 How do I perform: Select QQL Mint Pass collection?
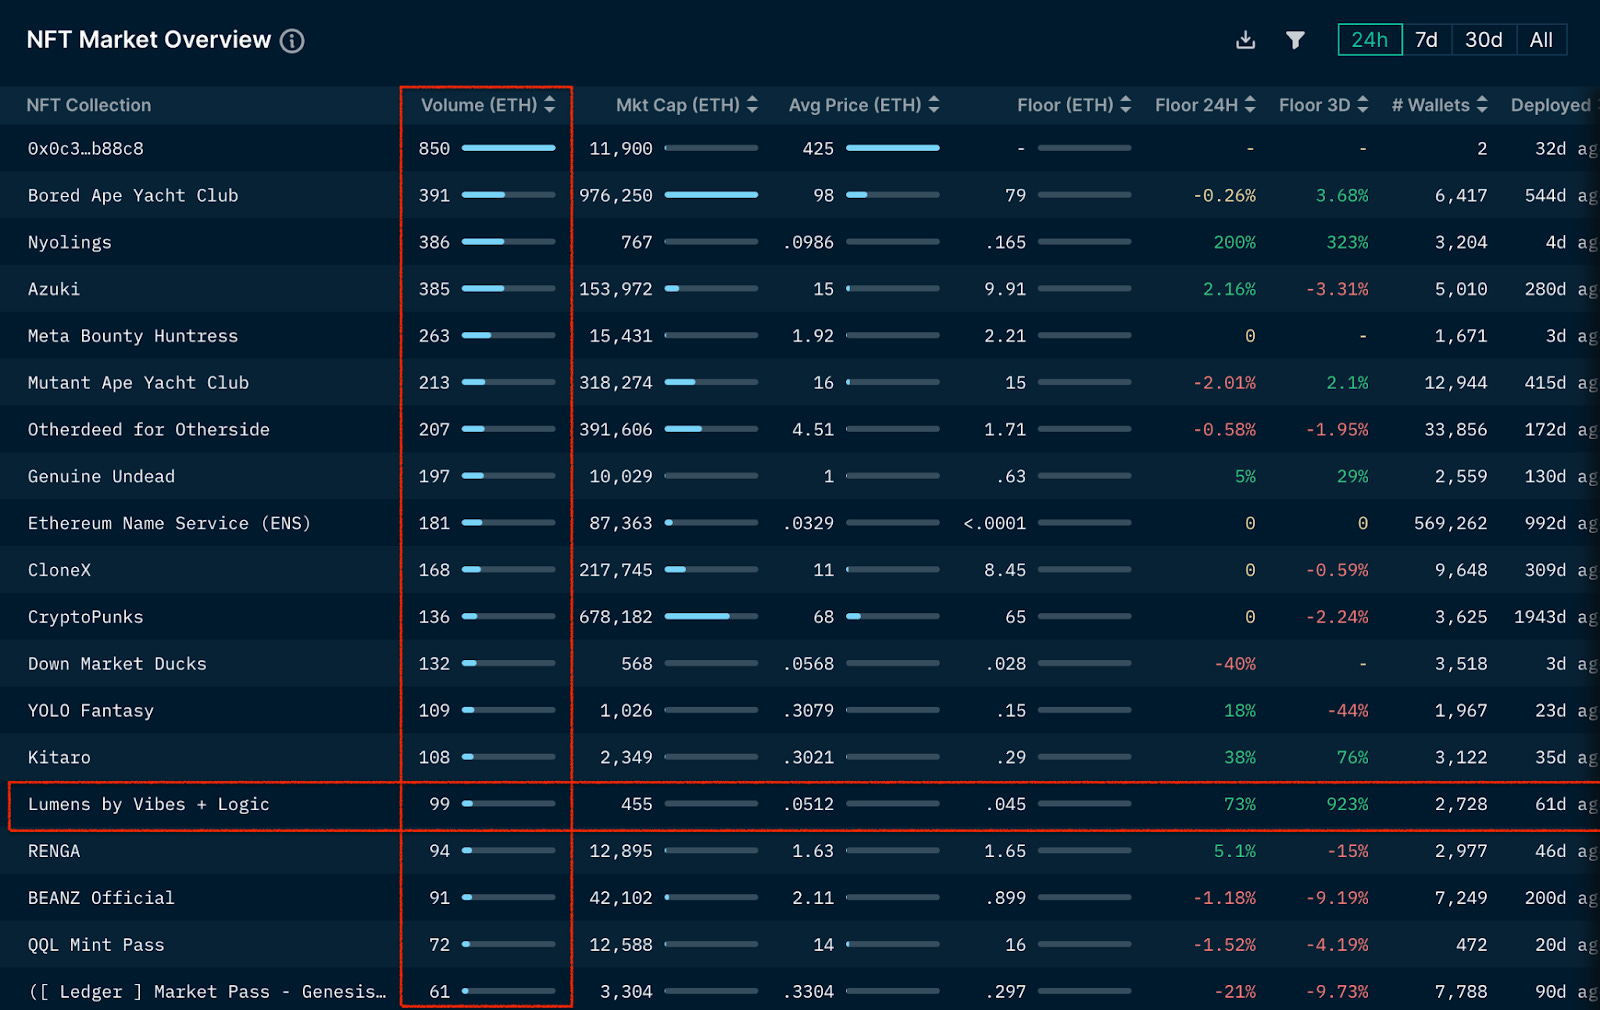pyautogui.click(x=96, y=945)
